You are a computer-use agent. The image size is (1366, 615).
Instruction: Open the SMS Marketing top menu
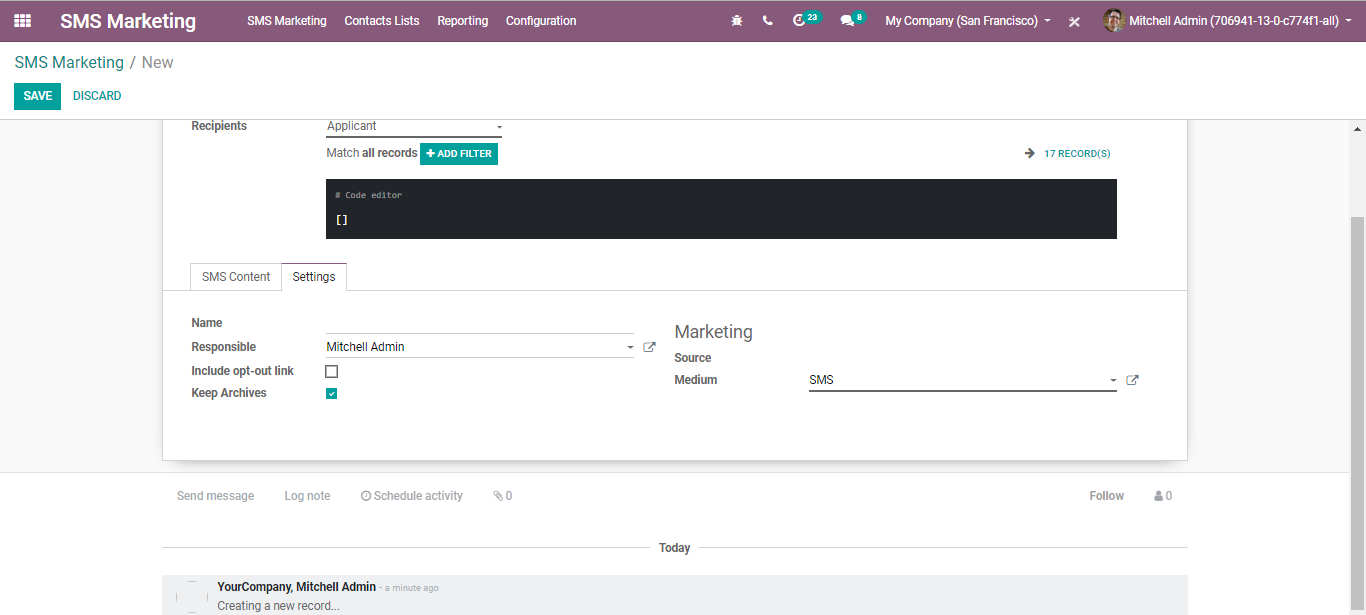[286, 20]
